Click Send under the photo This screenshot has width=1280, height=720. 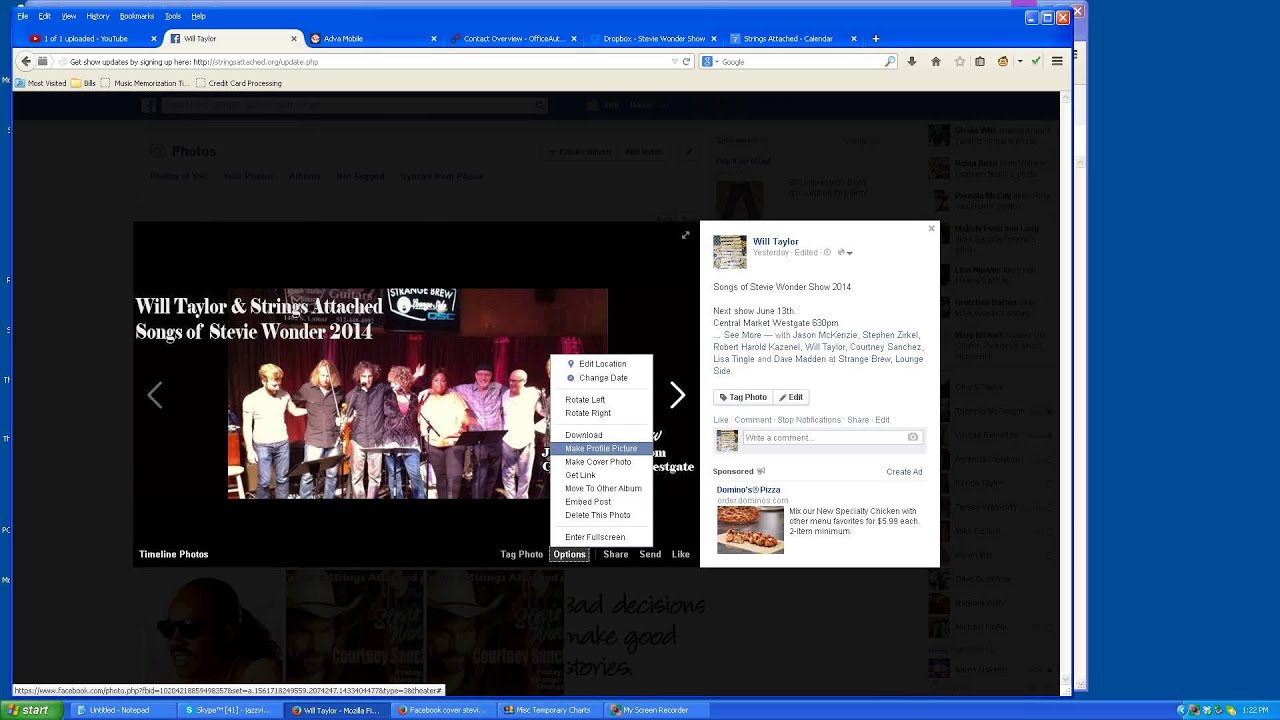[x=650, y=554]
